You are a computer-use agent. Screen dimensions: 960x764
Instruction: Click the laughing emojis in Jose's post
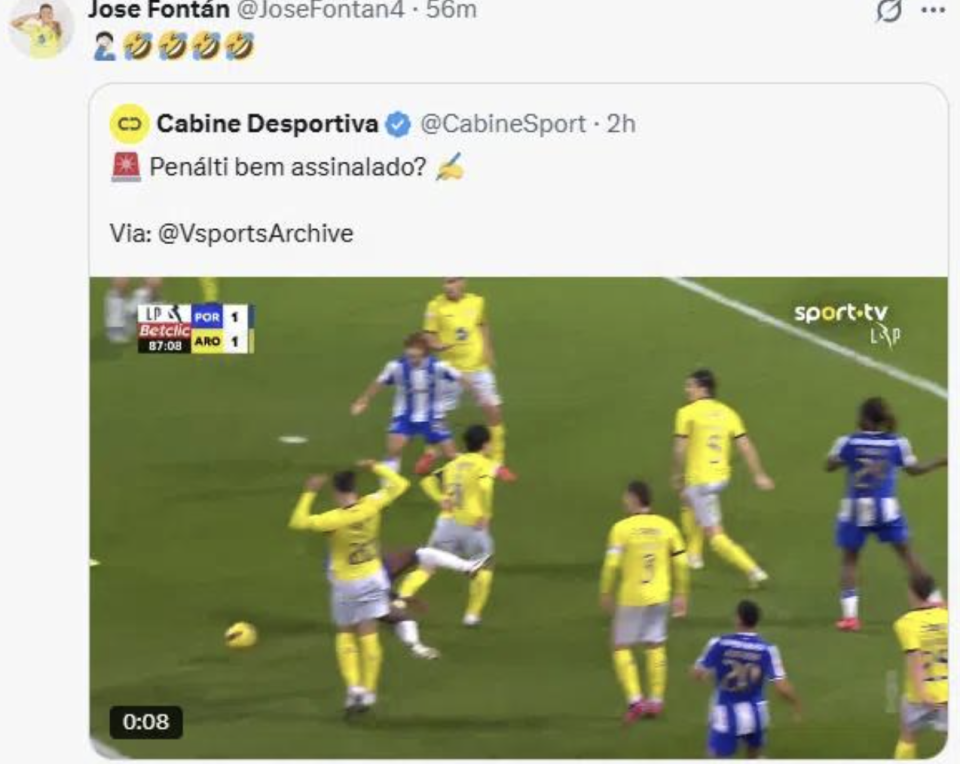coord(188,46)
